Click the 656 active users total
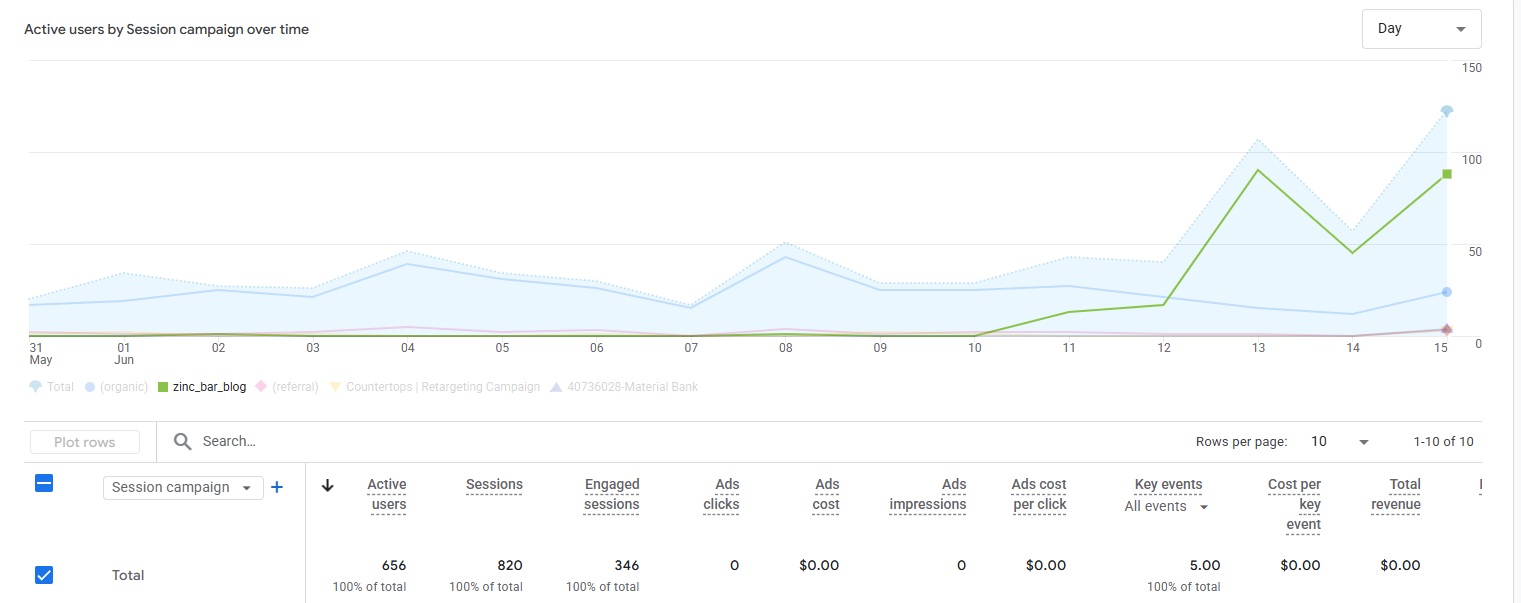1521x603 pixels. click(394, 565)
